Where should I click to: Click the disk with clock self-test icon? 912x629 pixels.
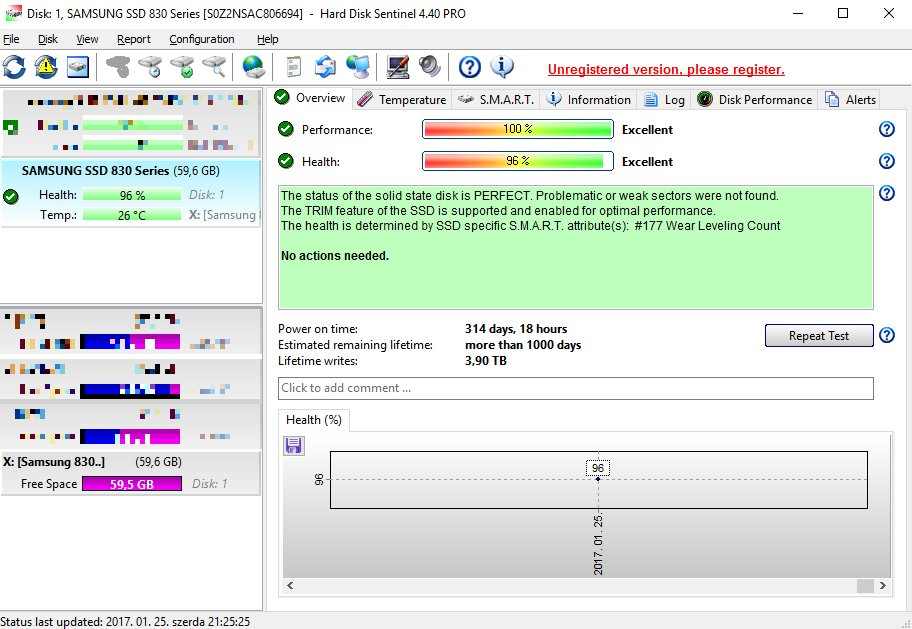[151, 67]
